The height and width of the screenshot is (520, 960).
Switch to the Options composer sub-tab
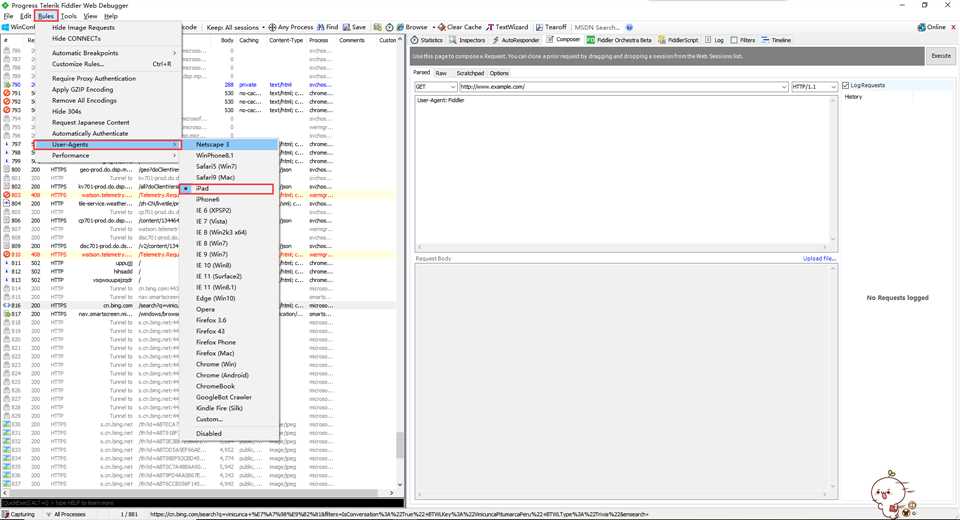[499, 73]
